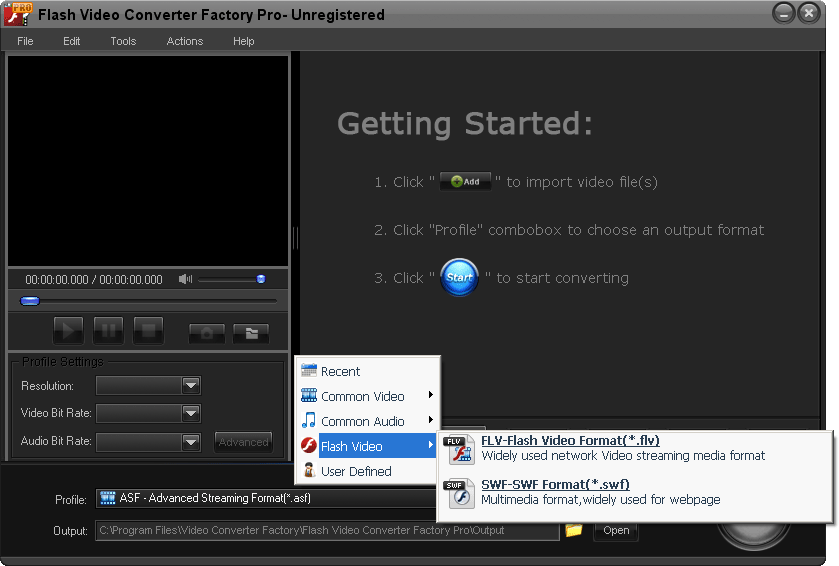
Task: Choose FLV-Flash Video Format(*.flv)
Action: [x=570, y=440]
